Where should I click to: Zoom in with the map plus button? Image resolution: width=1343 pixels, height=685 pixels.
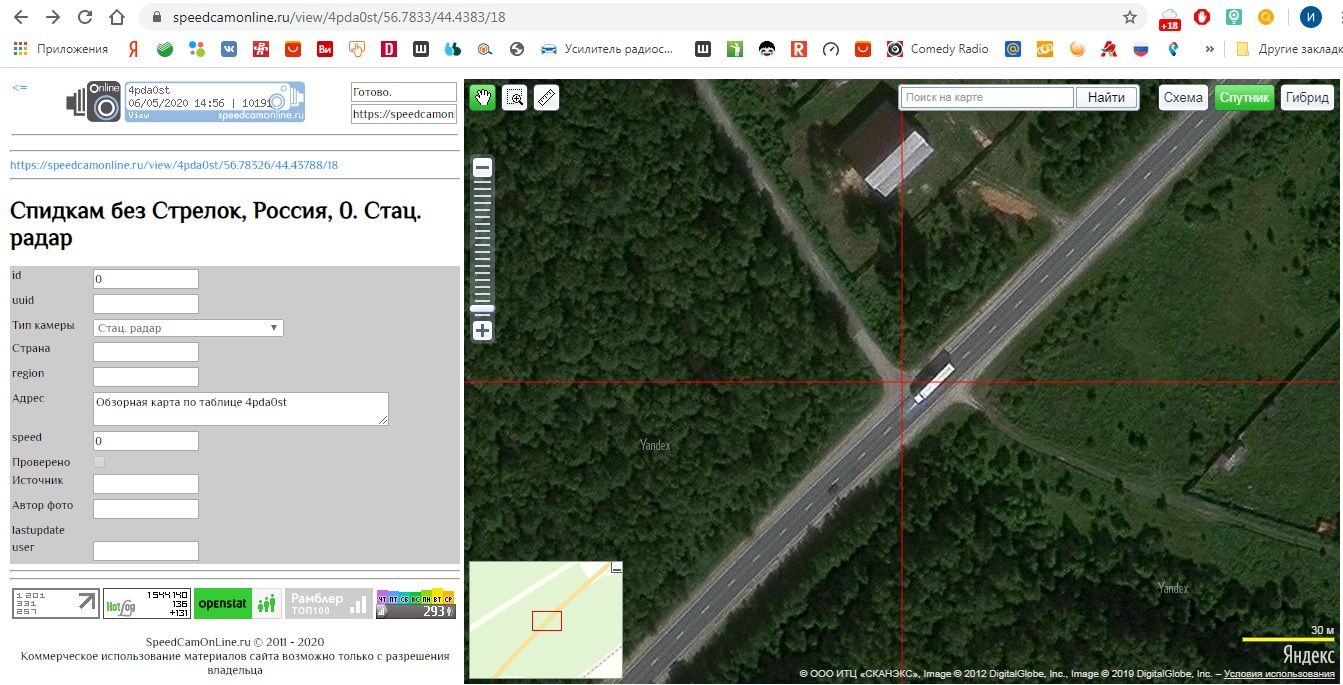click(482, 331)
